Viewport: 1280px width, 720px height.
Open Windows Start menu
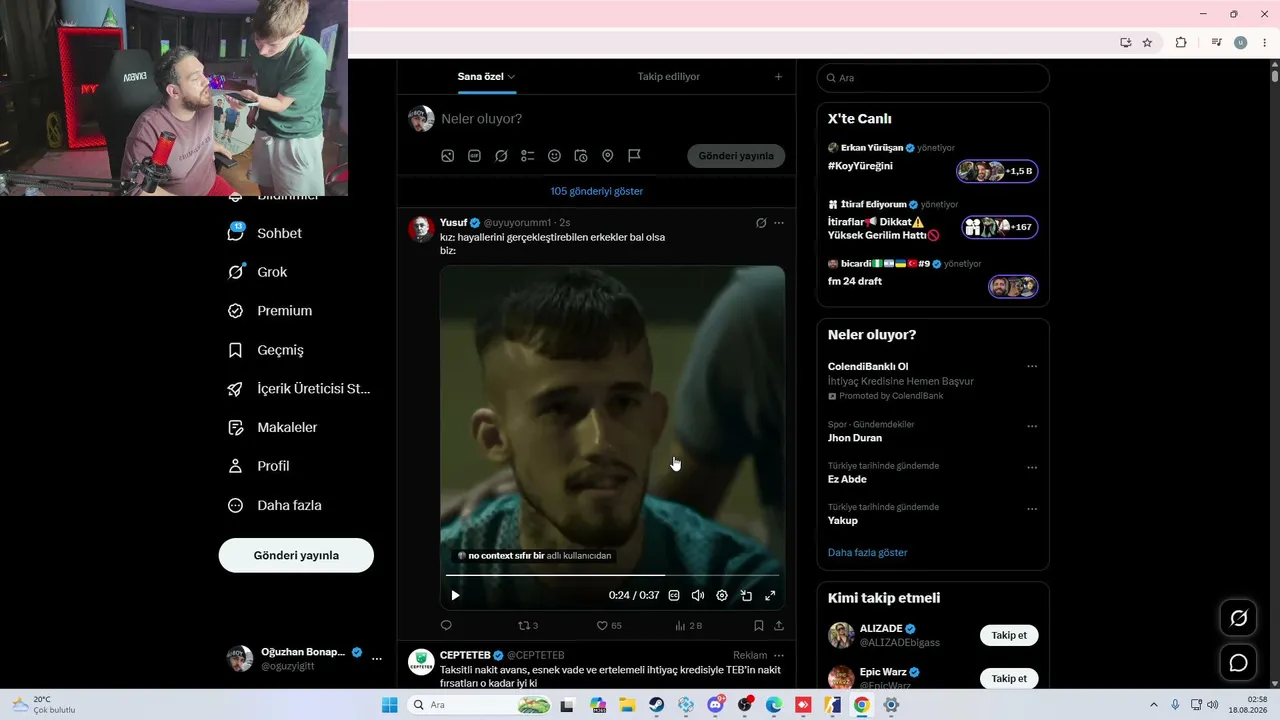tap(390, 705)
